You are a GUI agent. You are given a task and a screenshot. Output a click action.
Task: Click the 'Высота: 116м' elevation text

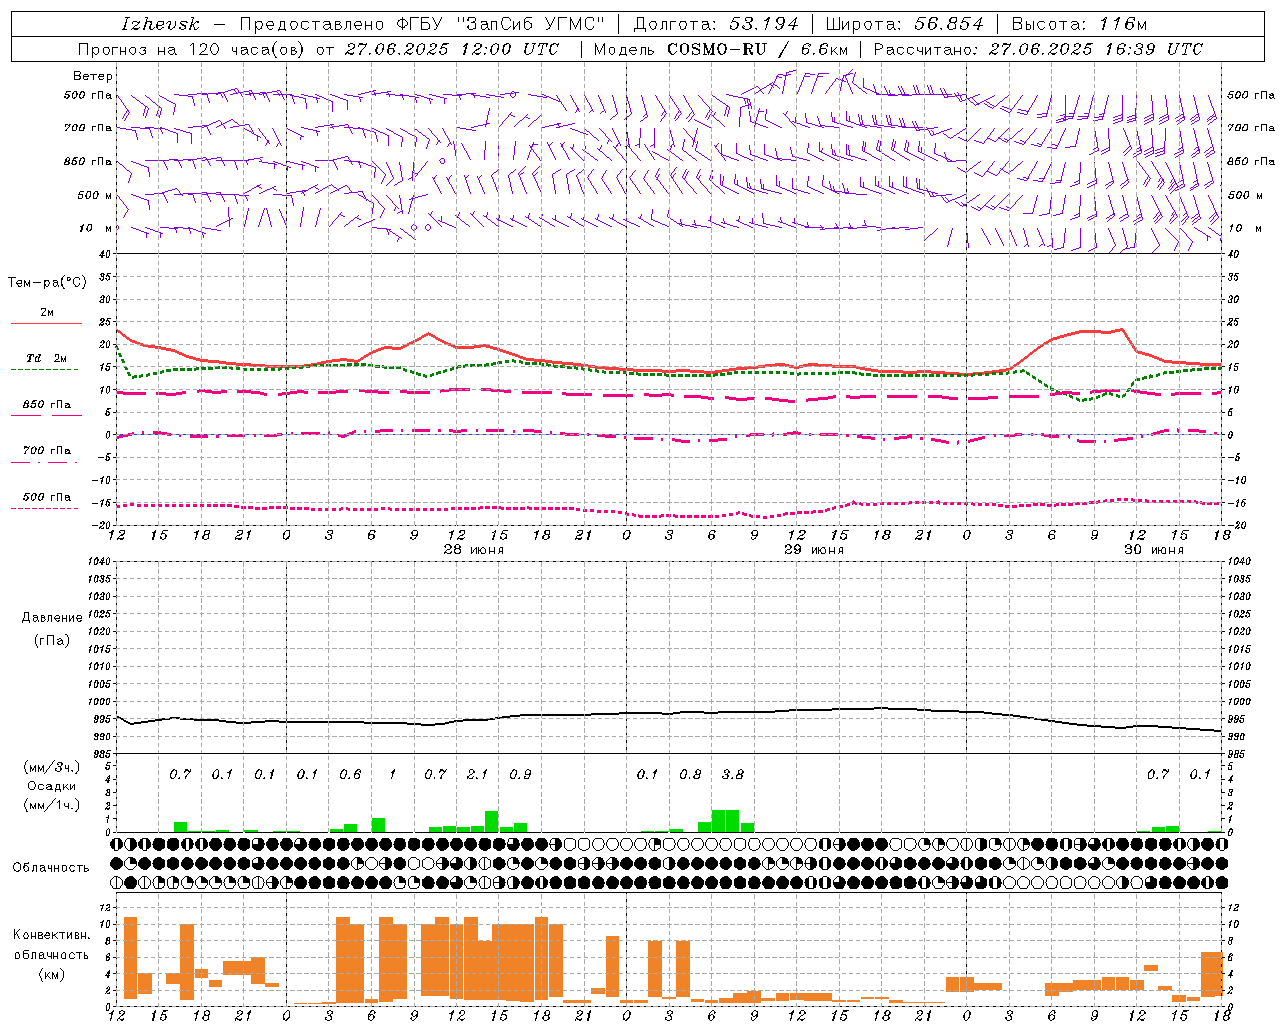click(x=1079, y=24)
